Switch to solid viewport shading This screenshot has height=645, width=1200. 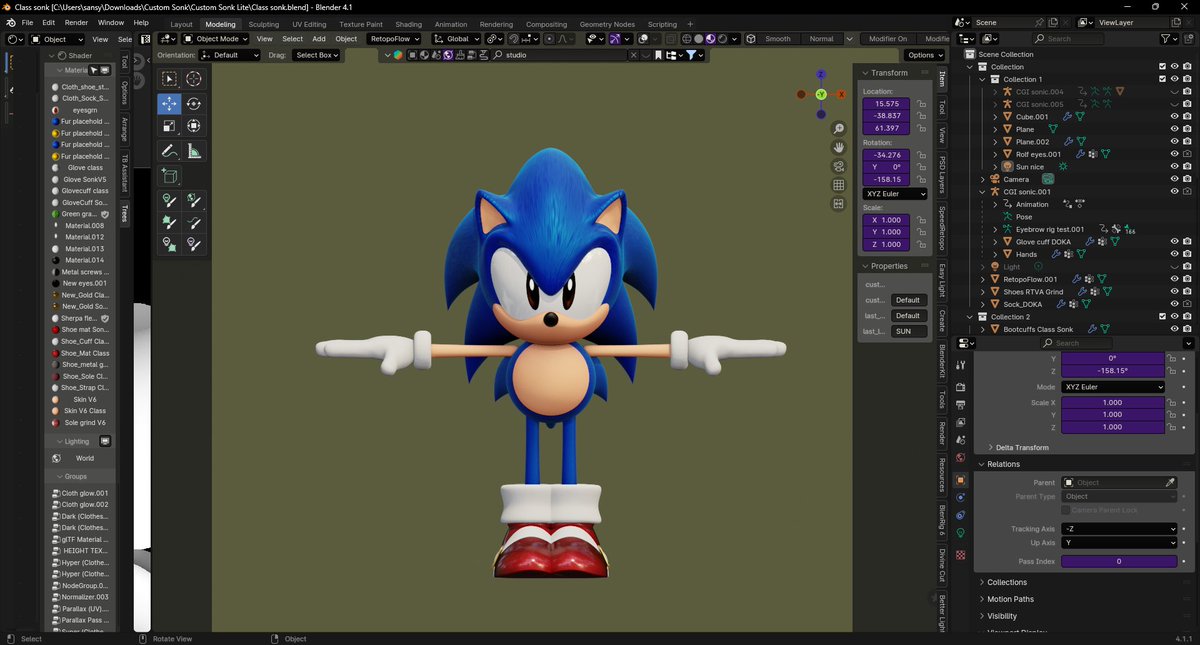coord(698,39)
